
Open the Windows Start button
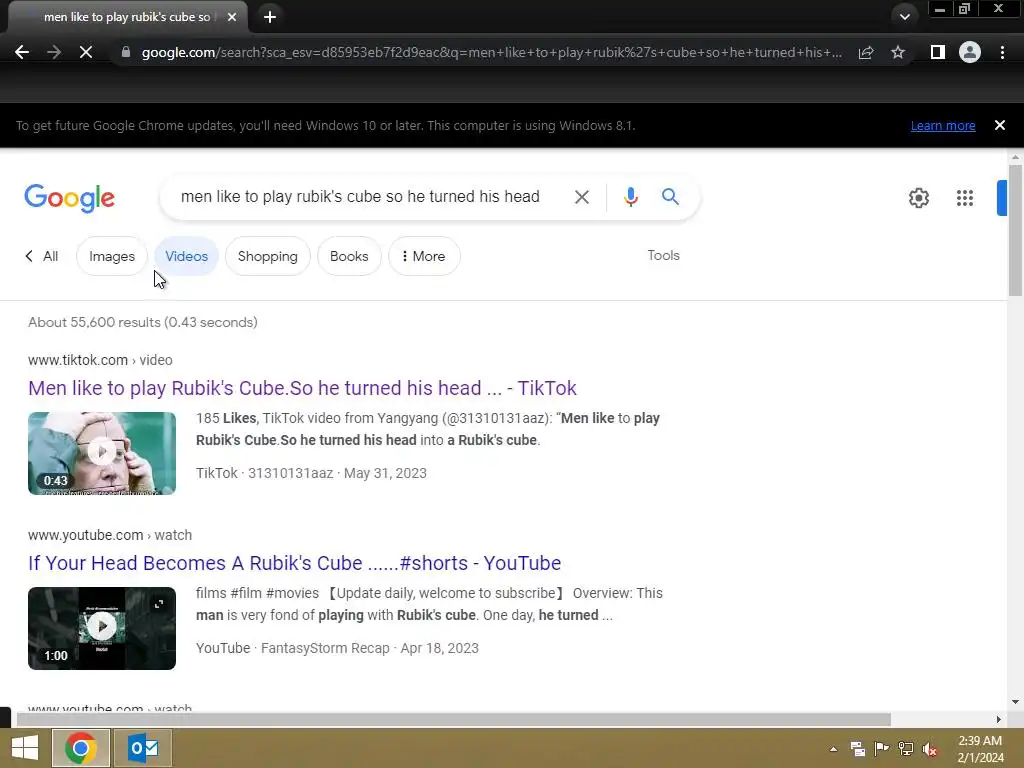click(25, 748)
